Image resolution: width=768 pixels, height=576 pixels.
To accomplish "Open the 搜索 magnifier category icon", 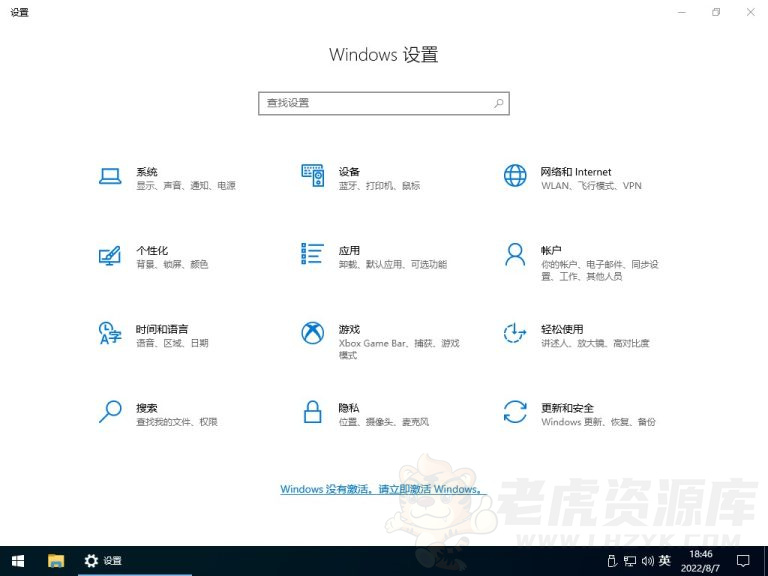I will coord(110,411).
